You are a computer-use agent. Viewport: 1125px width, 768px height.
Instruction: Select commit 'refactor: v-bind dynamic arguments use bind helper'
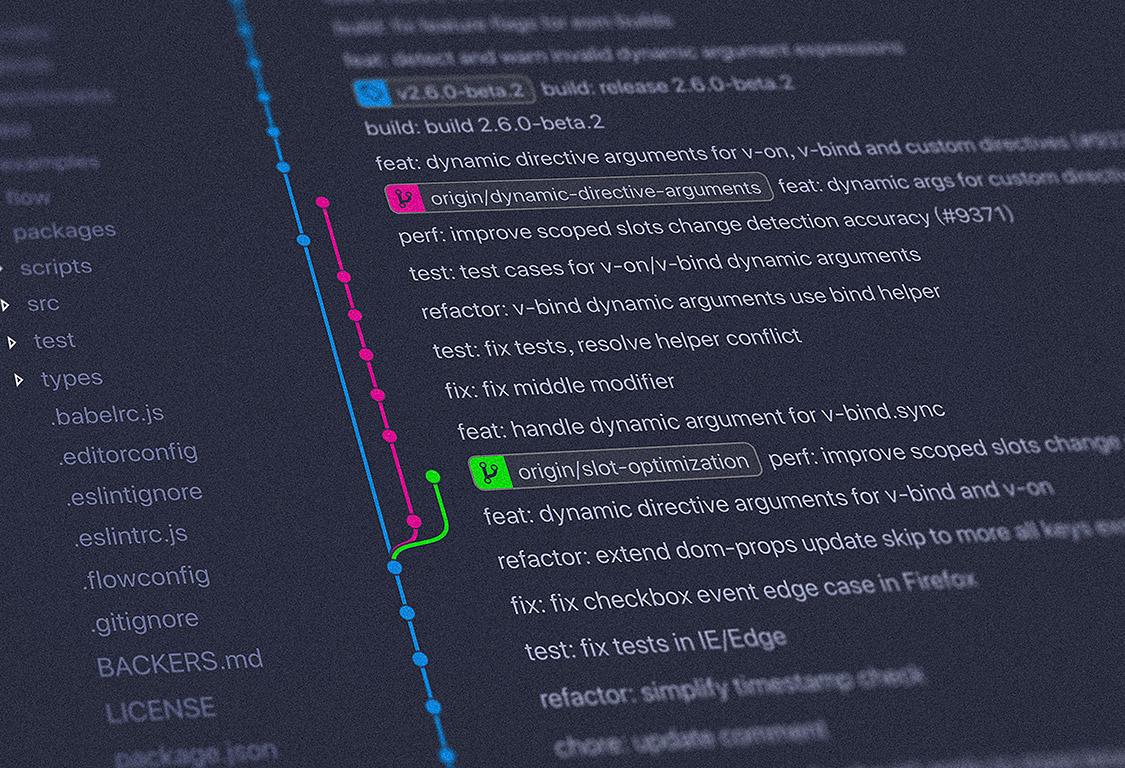[x=680, y=302]
